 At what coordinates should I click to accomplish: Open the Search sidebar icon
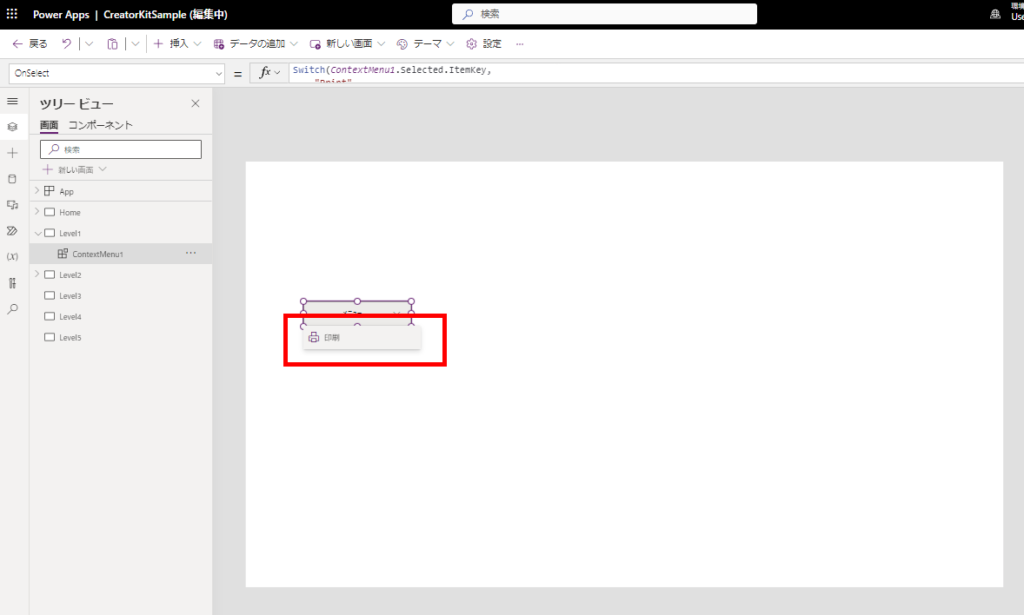tap(12, 309)
